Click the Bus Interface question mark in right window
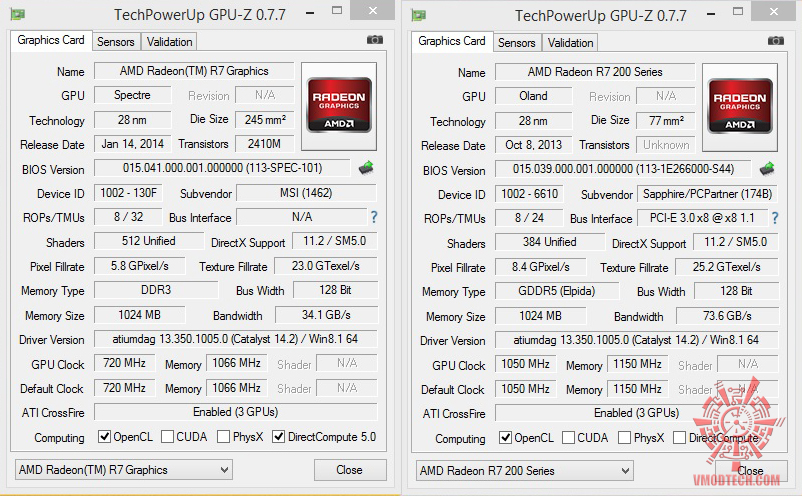This screenshot has height=496, width=802. pos(775,218)
